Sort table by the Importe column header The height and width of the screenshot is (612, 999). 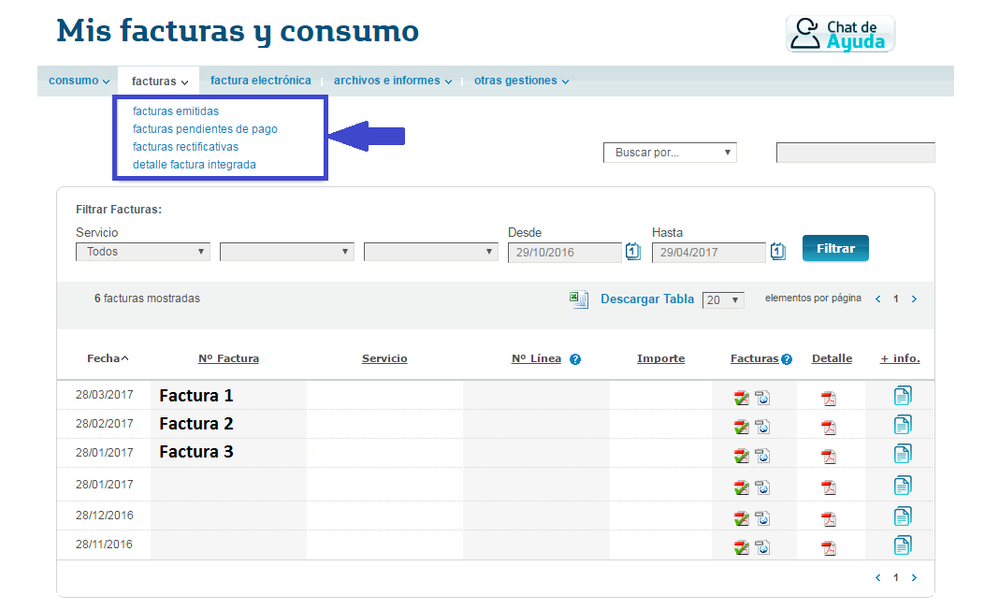pos(660,359)
